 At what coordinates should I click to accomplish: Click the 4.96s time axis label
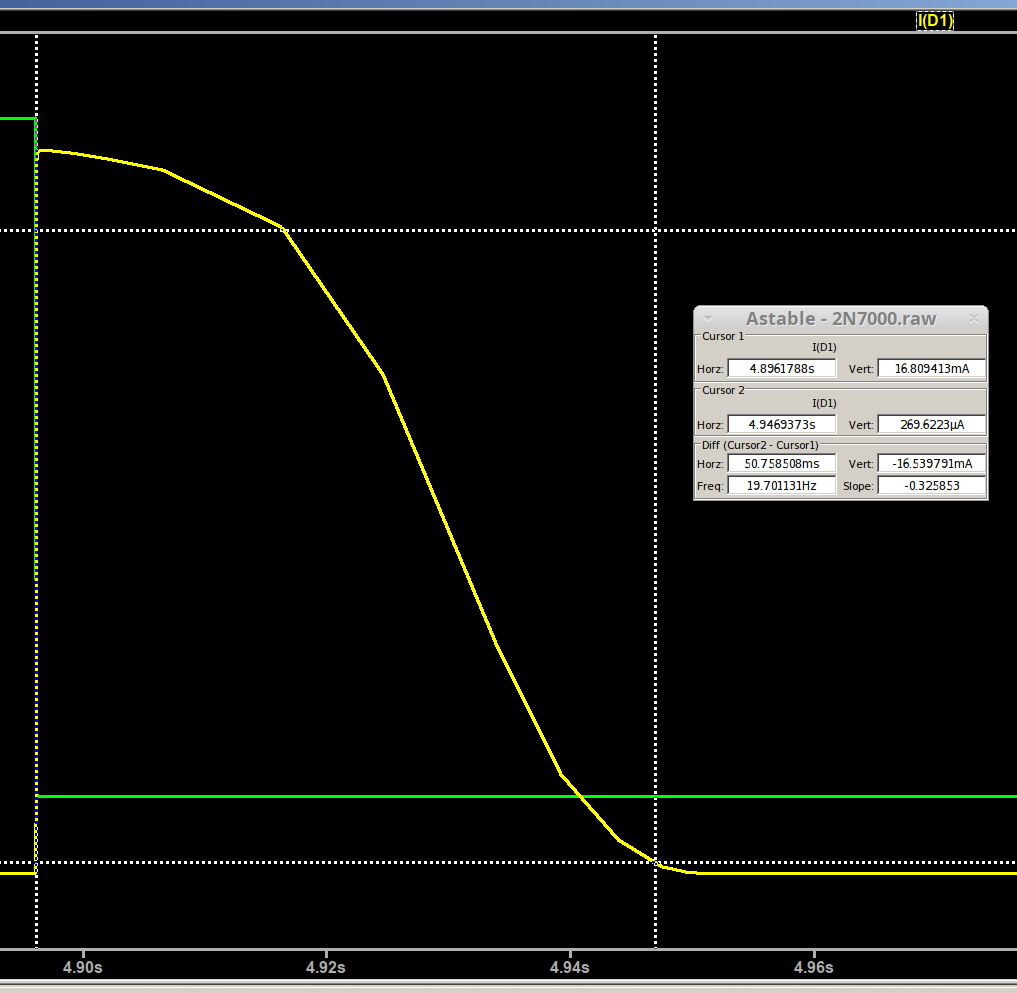[814, 968]
